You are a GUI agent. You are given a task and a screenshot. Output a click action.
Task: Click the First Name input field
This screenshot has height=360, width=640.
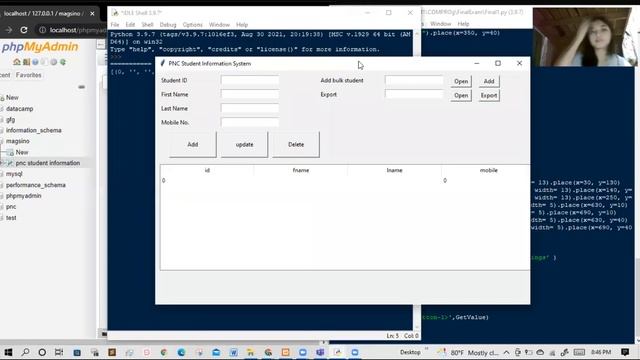pyautogui.click(x=250, y=94)
